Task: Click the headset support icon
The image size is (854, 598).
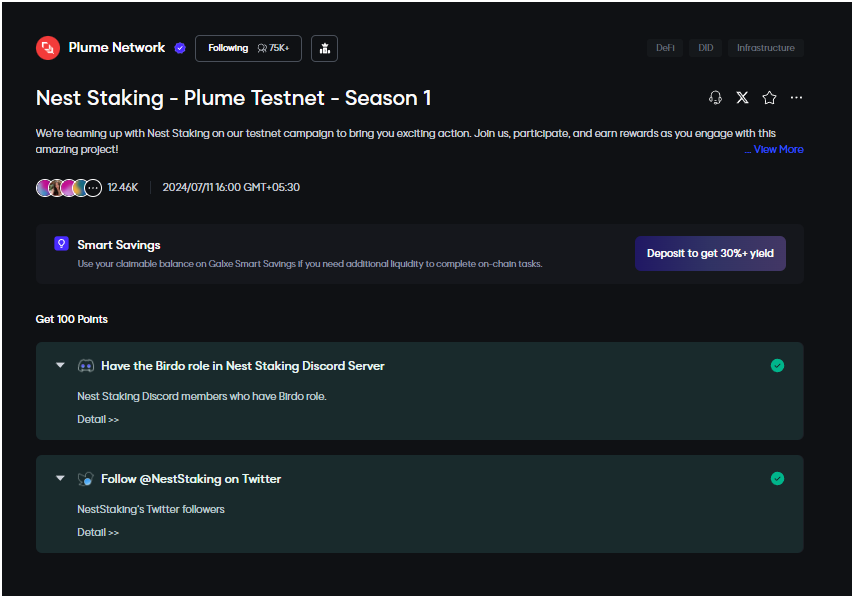Action: pyautogui.click(x=715, y=97)
